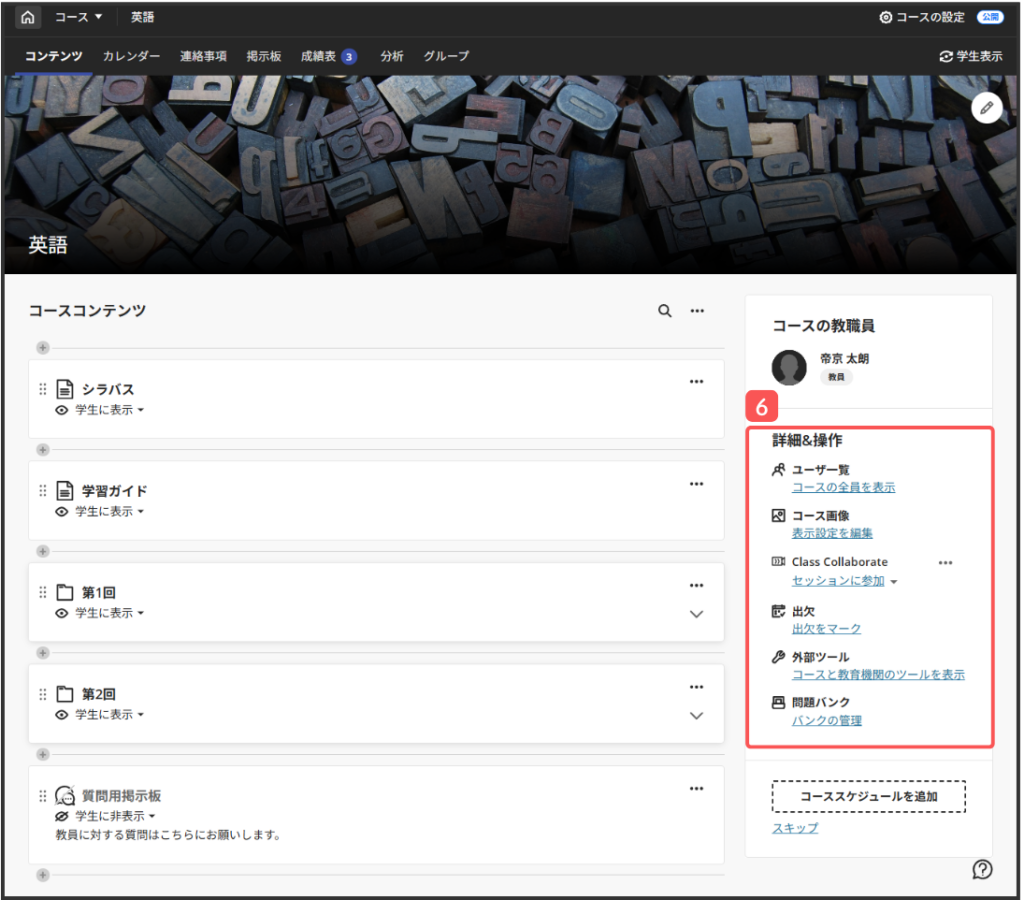Open the 成績表 tab
Screen dimensions: 1024x900
(318, 56)
